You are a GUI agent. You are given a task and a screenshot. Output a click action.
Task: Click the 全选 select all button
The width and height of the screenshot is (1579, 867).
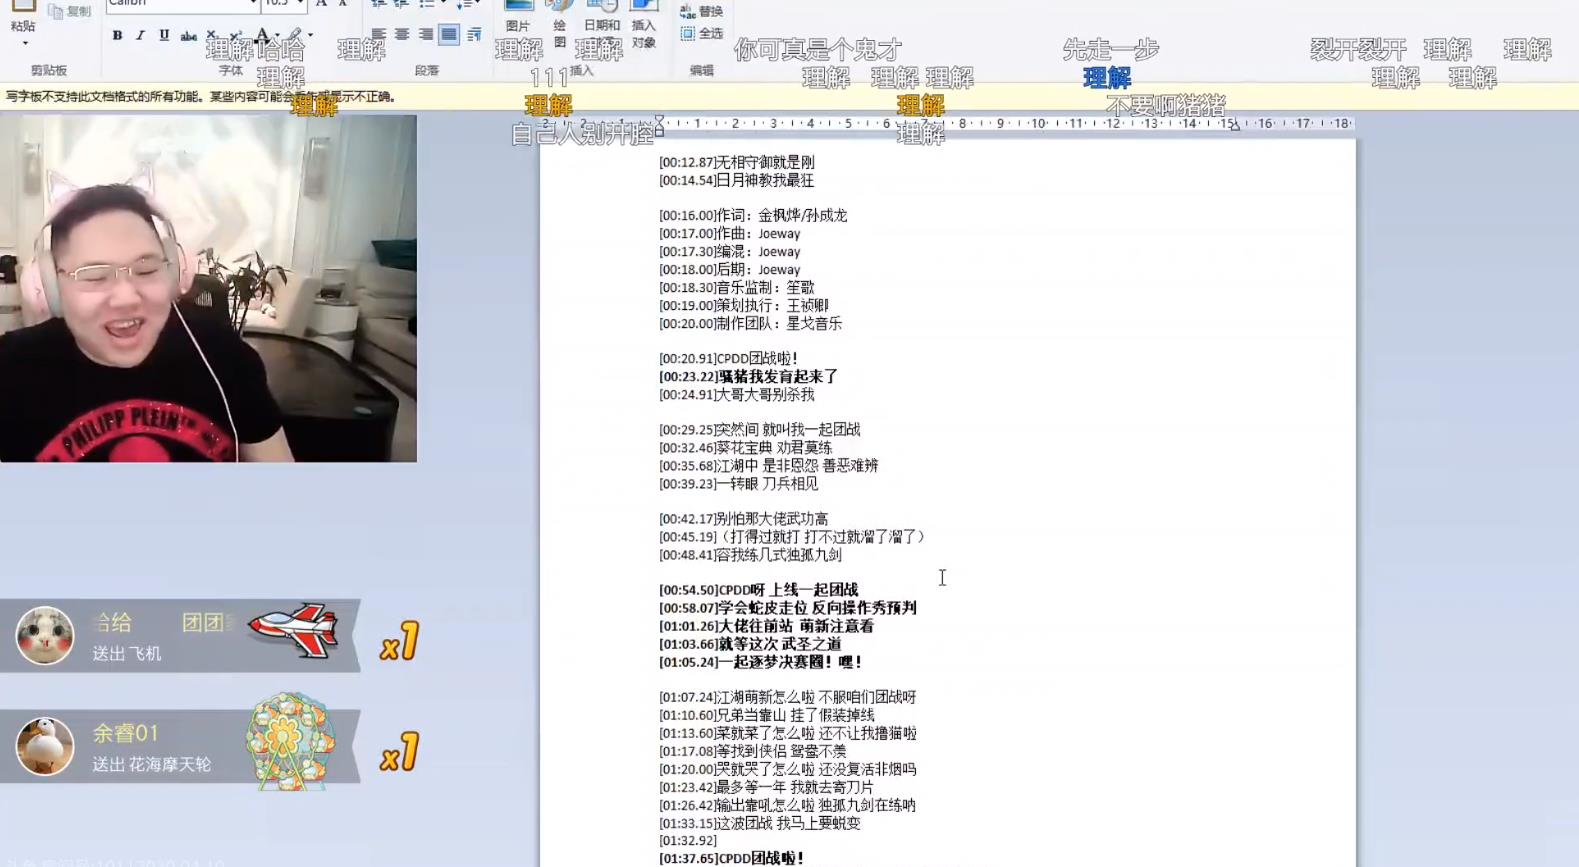pos(701,33)
